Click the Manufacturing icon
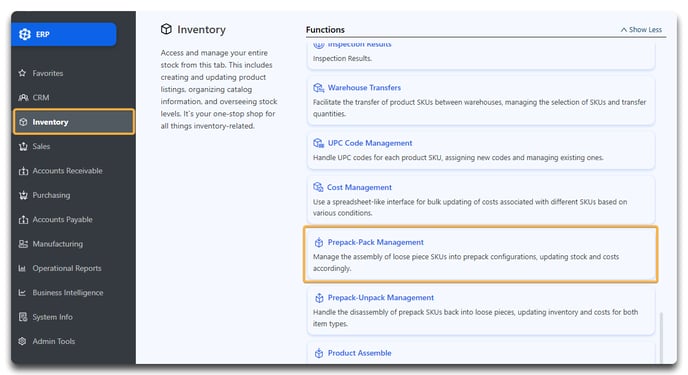 pyautogui.click(x=23, y=244)
